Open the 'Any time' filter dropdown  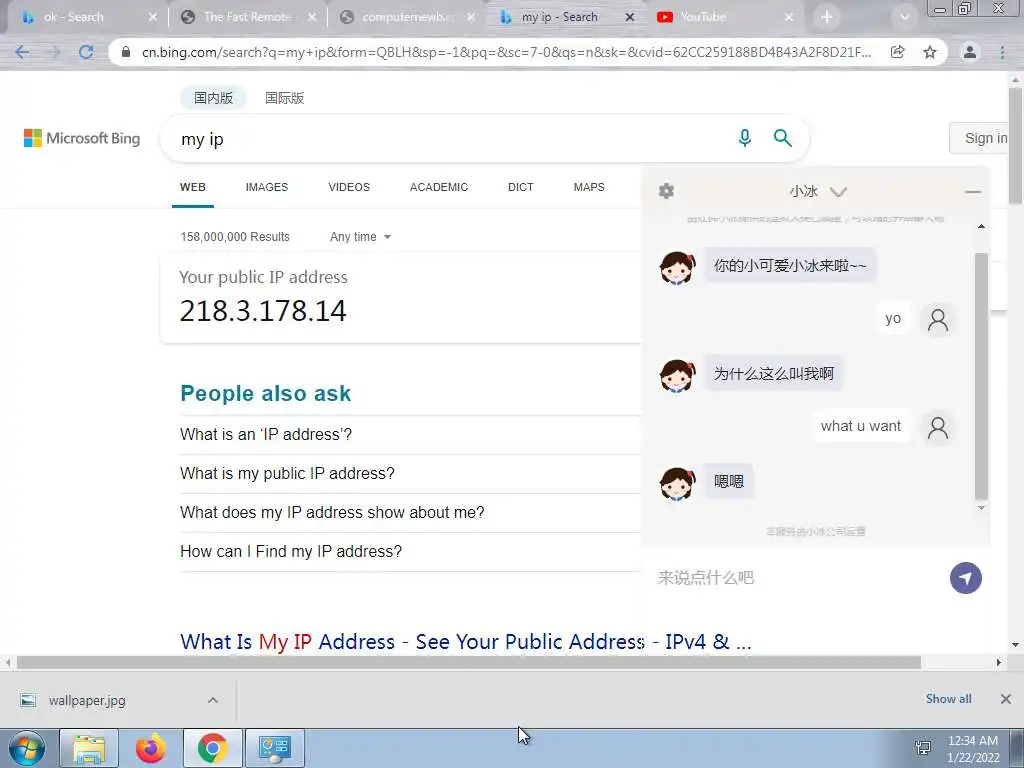[x=360, y=236]
